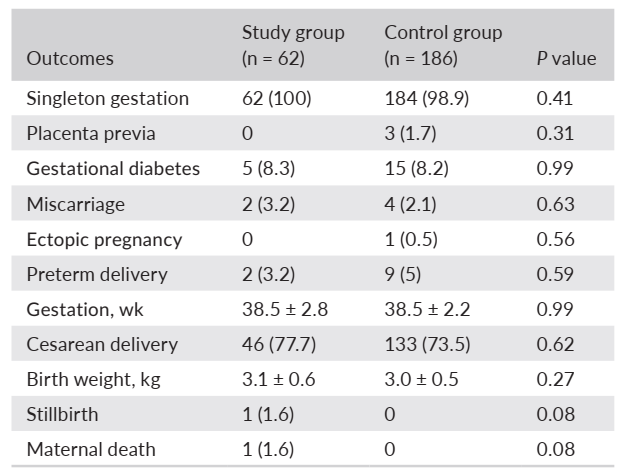Select the Cesarean delivery row label

coord(102,344)
